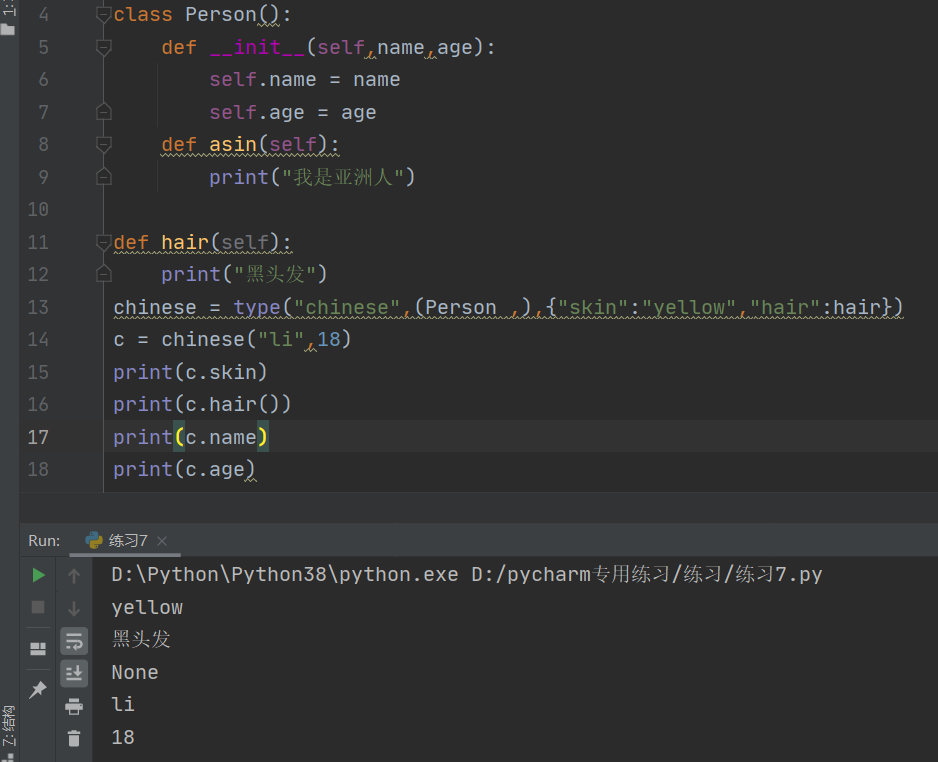Click 'type' call on line 13
The height and width of the screenshot is (762, 938).
(x=257, y=307)
